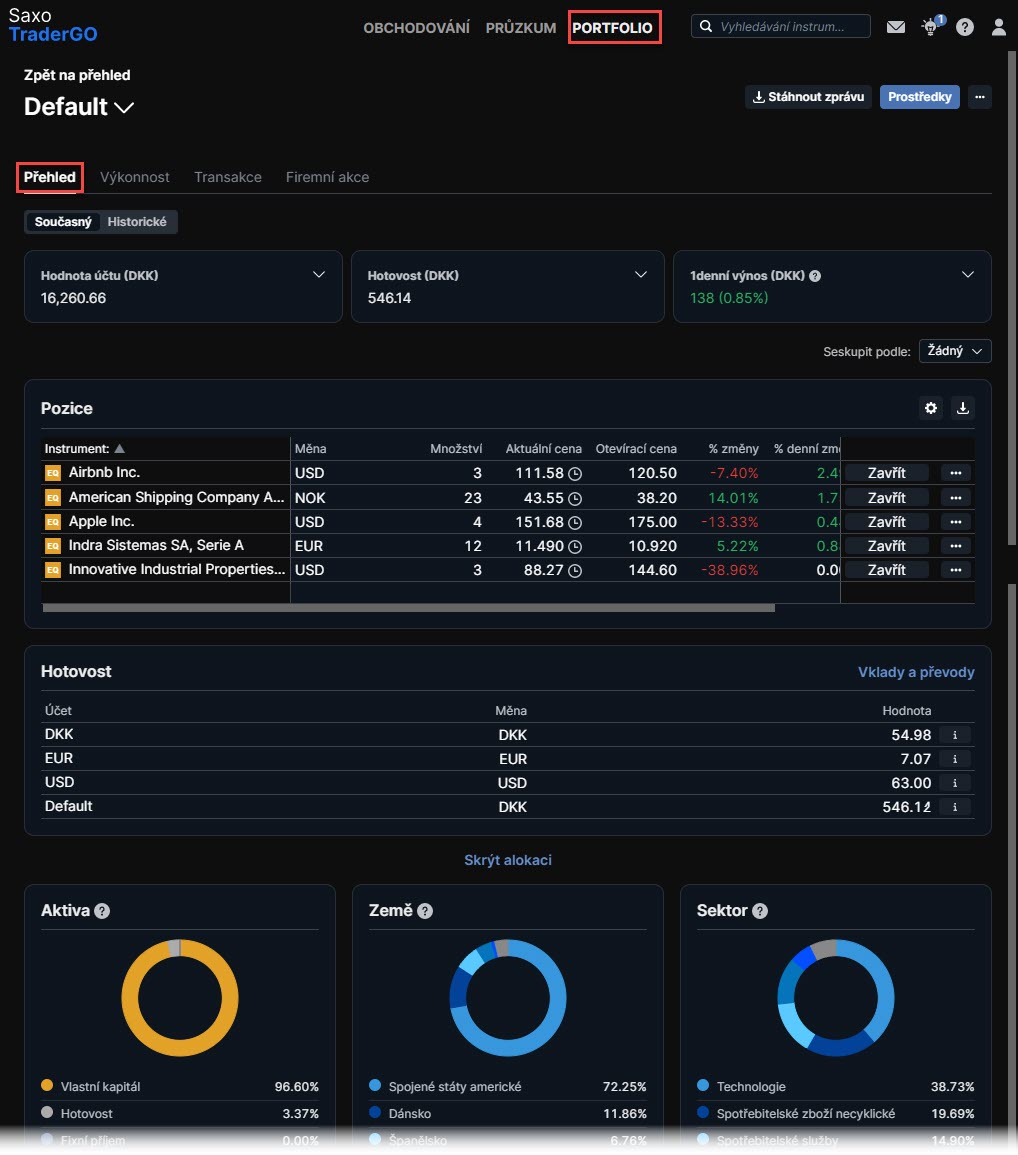Click the search magnifier icon
Viewport: 1018px width, 1155px height.
pos(706,27)
